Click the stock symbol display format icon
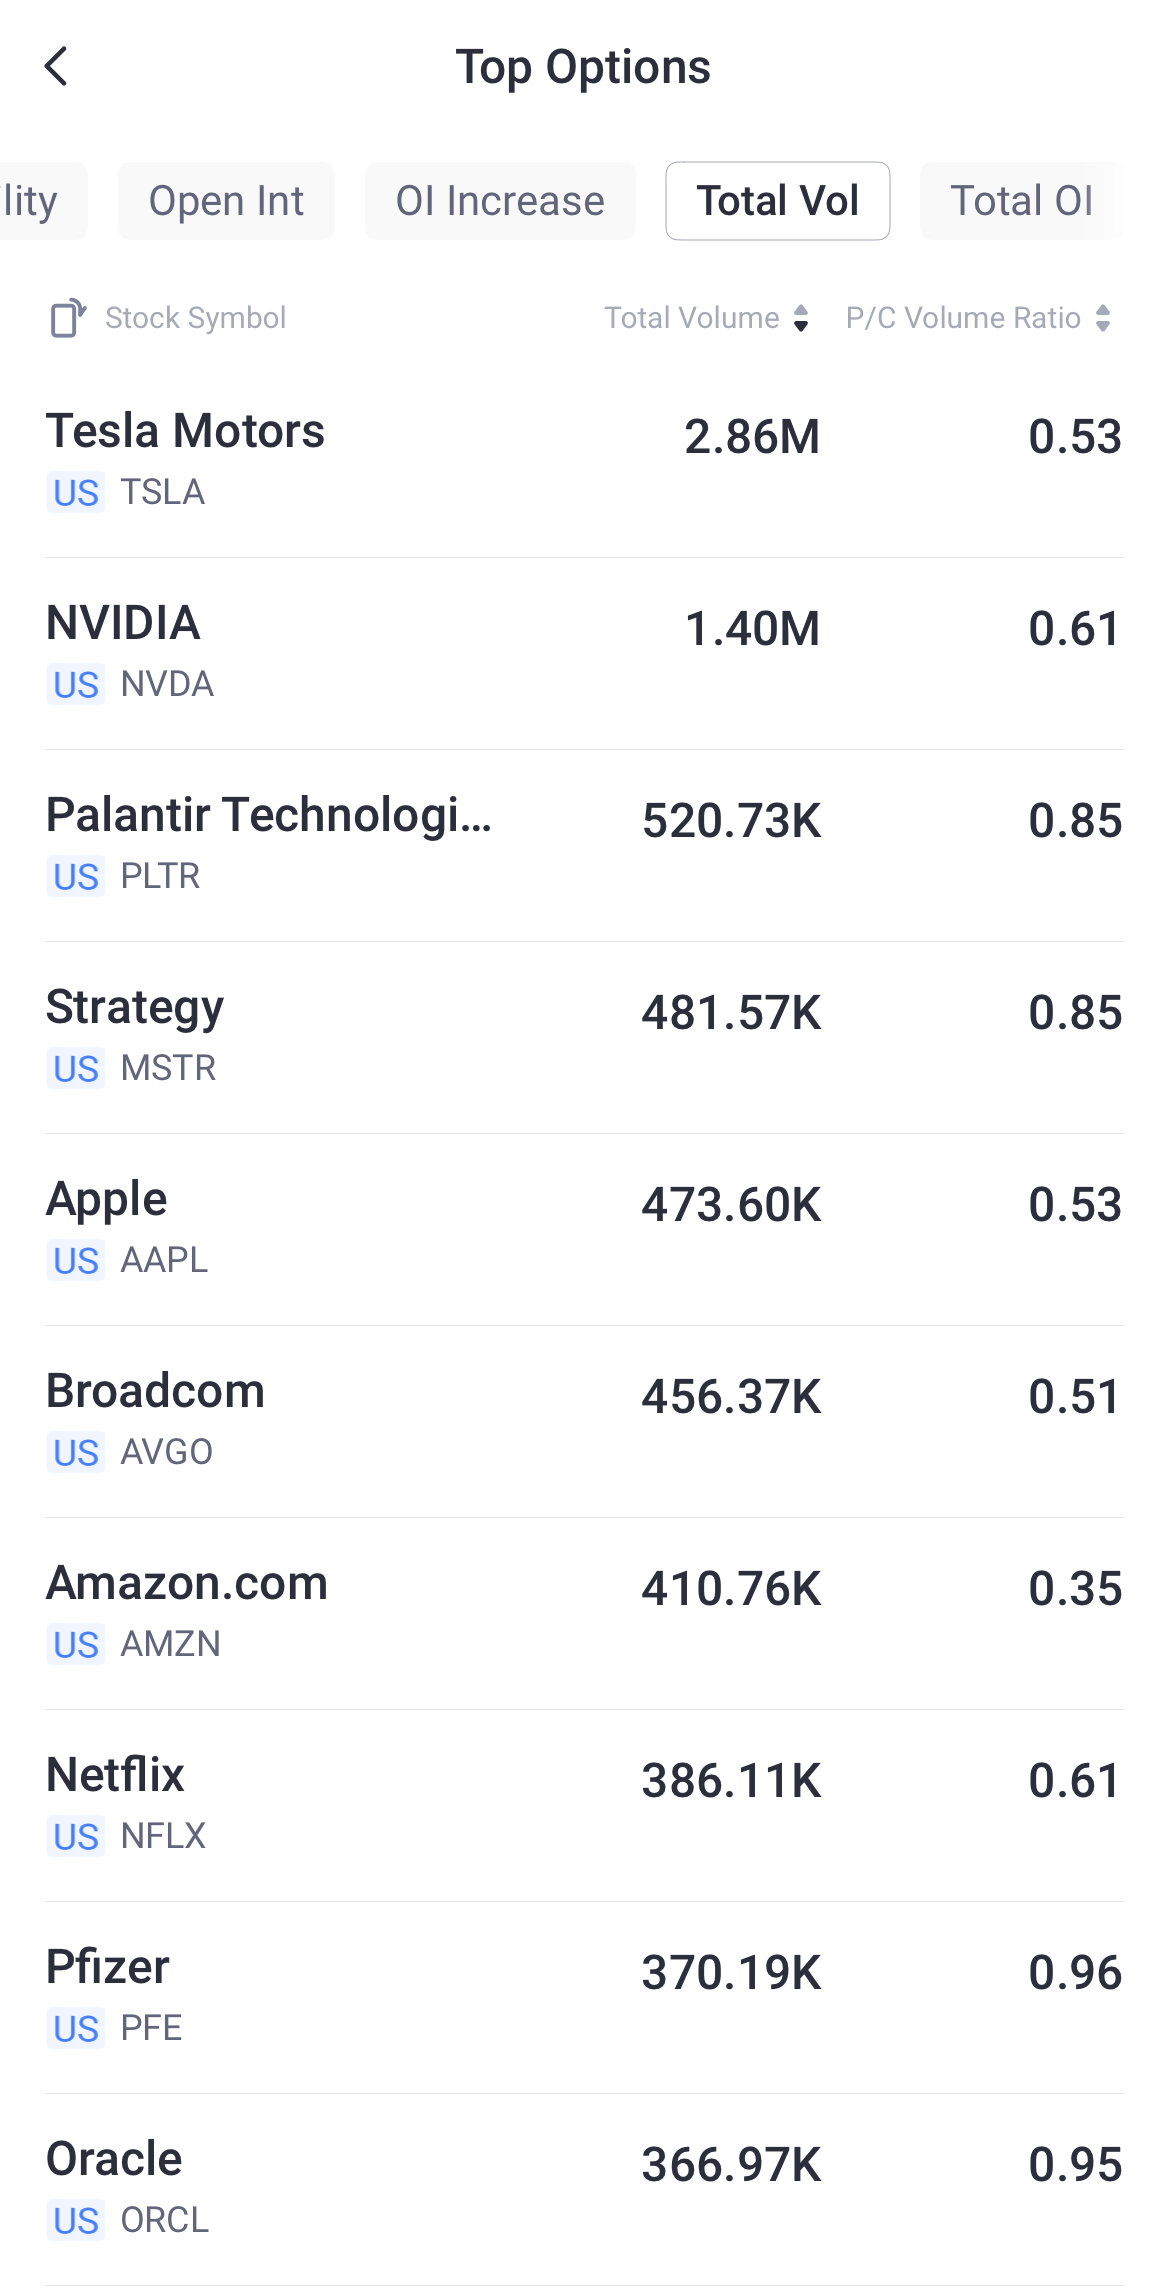Image resolution: width=1170 pixels, height=2289 pixels. pyautogui.click(x=66, y=317)
